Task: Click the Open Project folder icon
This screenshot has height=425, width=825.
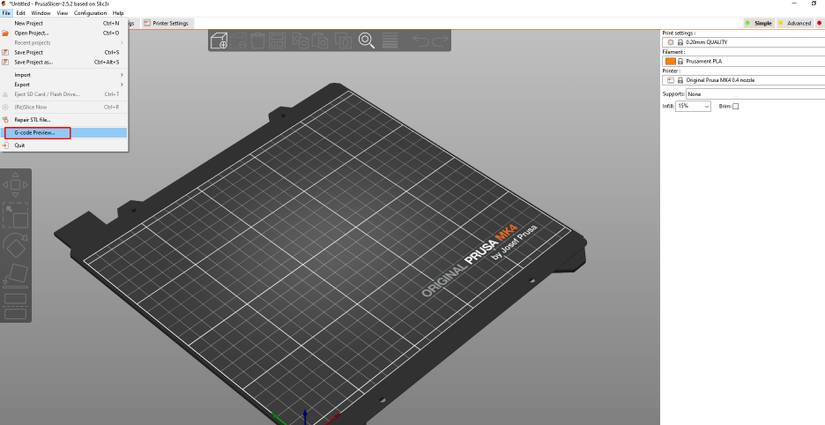Action: [6, 33]
